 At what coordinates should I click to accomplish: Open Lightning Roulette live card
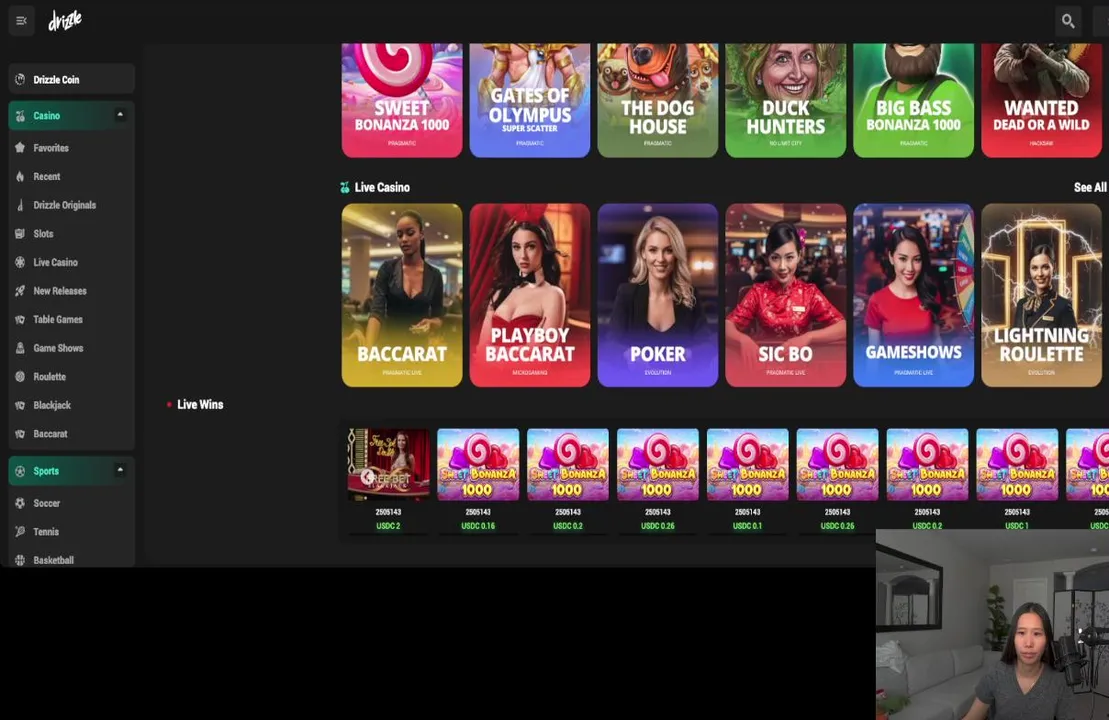point(1042,295)
